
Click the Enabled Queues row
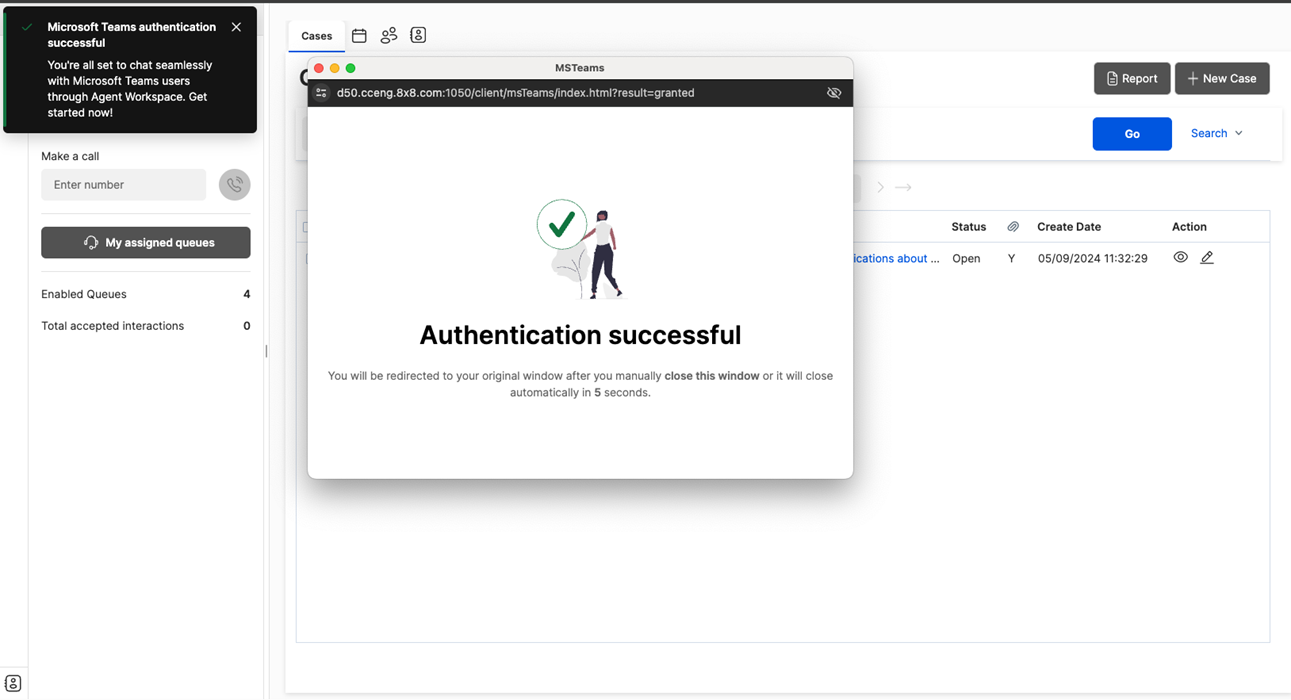pyautogui.click(x=146, y=294)
